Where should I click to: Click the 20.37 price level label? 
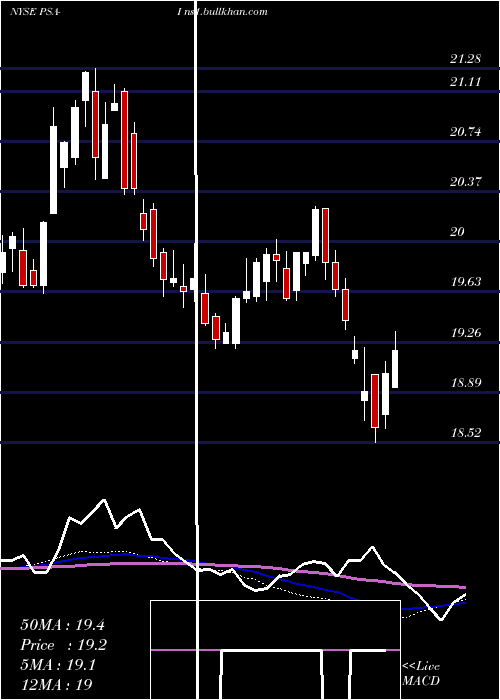click(x=465, y=182)
